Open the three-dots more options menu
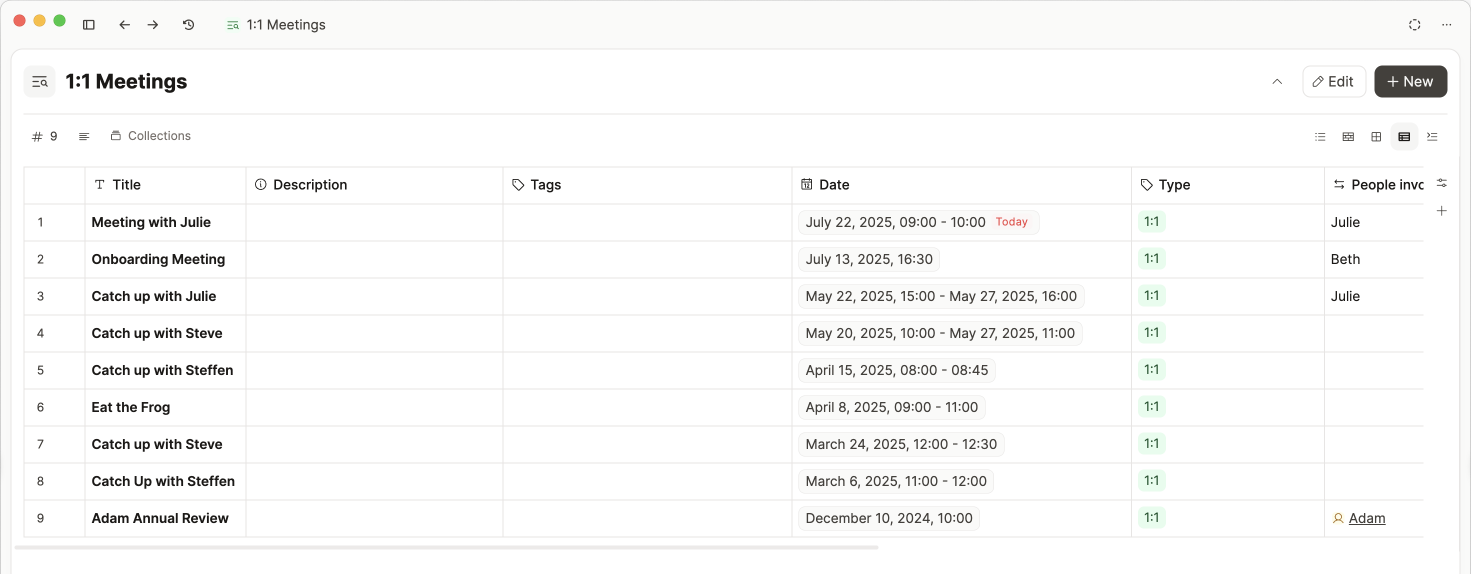 [1446, 25]
